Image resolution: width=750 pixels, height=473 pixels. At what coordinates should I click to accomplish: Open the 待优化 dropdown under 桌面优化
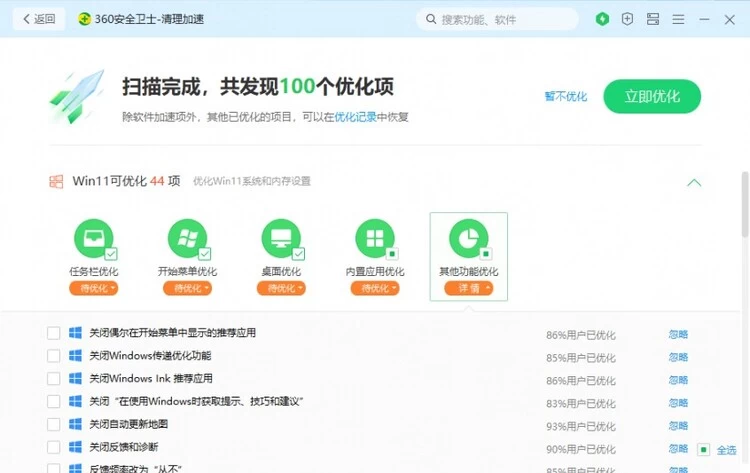click(281, 288)
